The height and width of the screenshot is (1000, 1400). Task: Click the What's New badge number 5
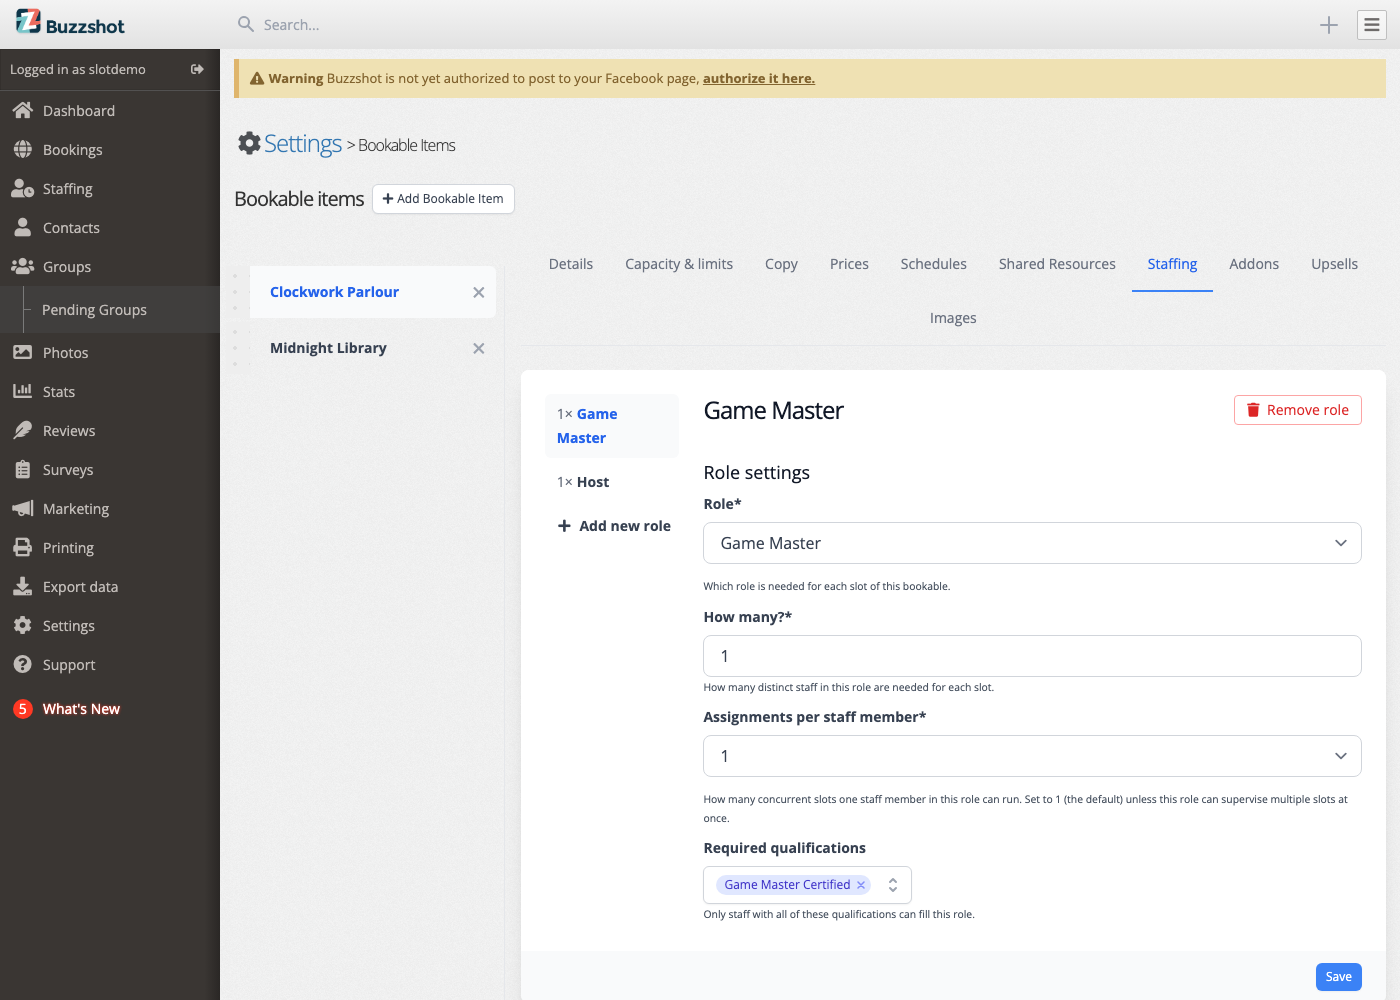coord(22,708)
